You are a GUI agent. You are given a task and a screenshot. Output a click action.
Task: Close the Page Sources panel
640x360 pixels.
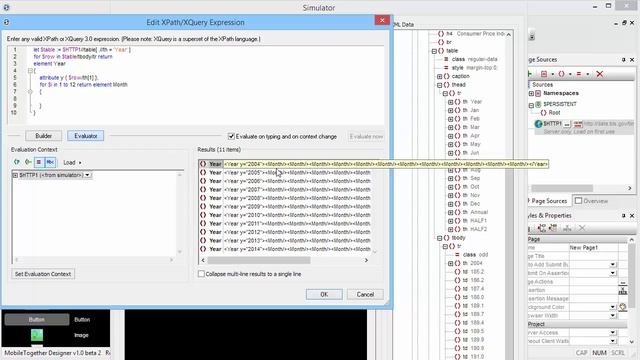click(632, 60)
